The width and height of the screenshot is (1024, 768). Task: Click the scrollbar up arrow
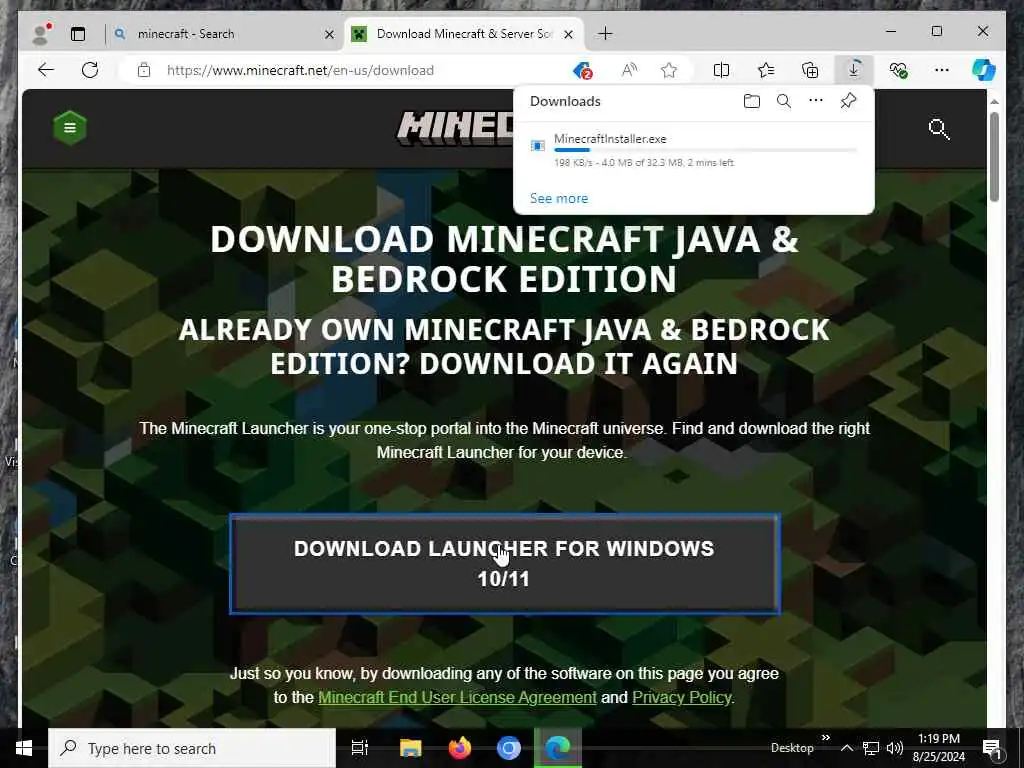tap(994, 102)
